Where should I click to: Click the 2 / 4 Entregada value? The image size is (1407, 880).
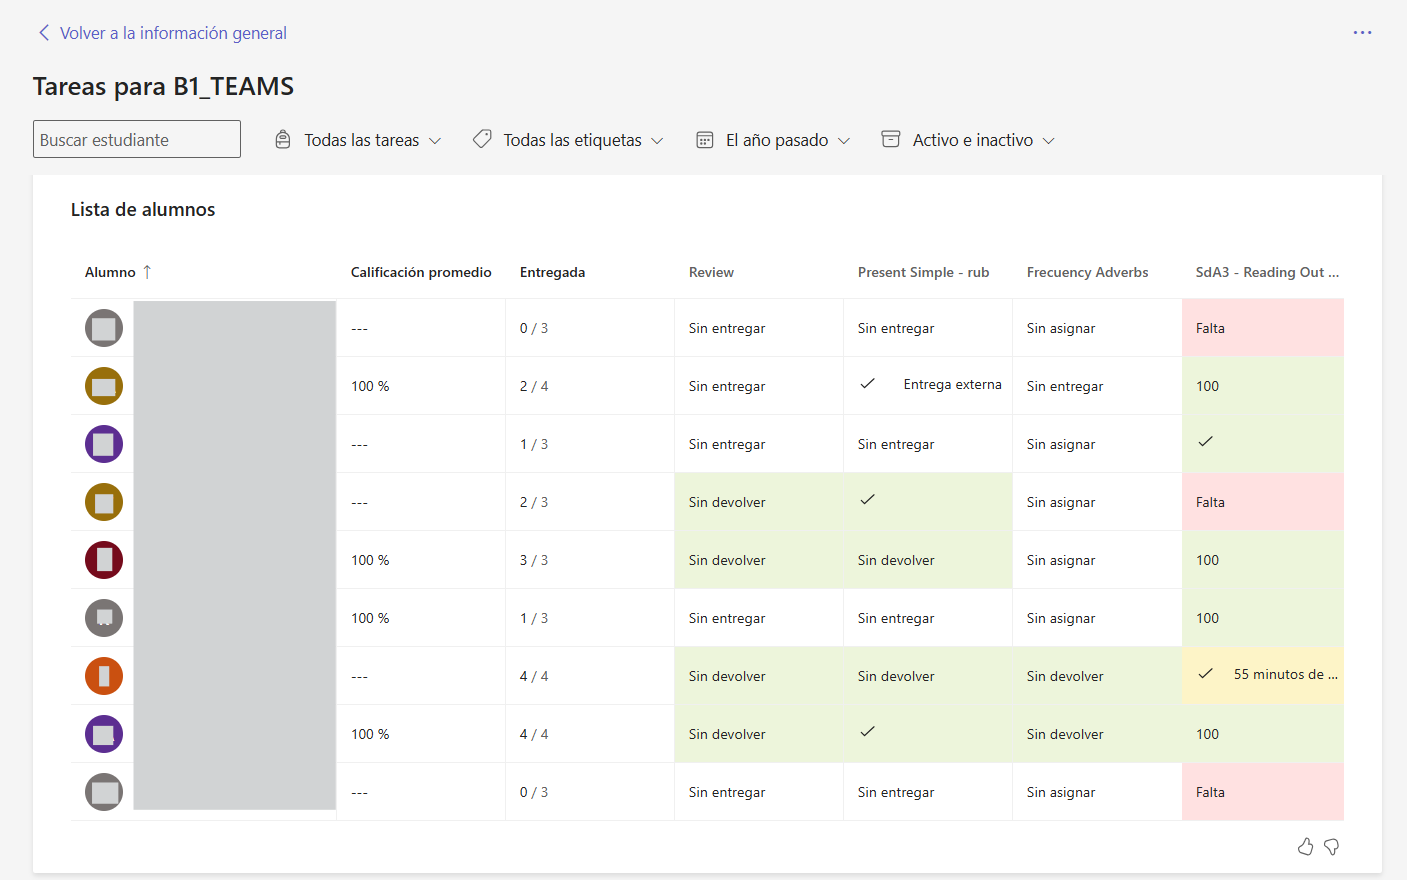point(534,386)
